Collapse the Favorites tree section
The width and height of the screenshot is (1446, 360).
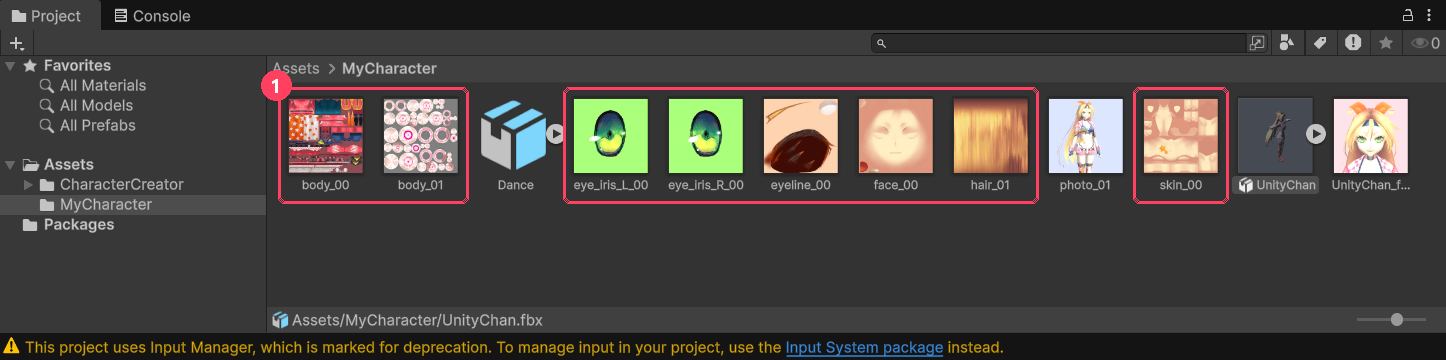10,66
